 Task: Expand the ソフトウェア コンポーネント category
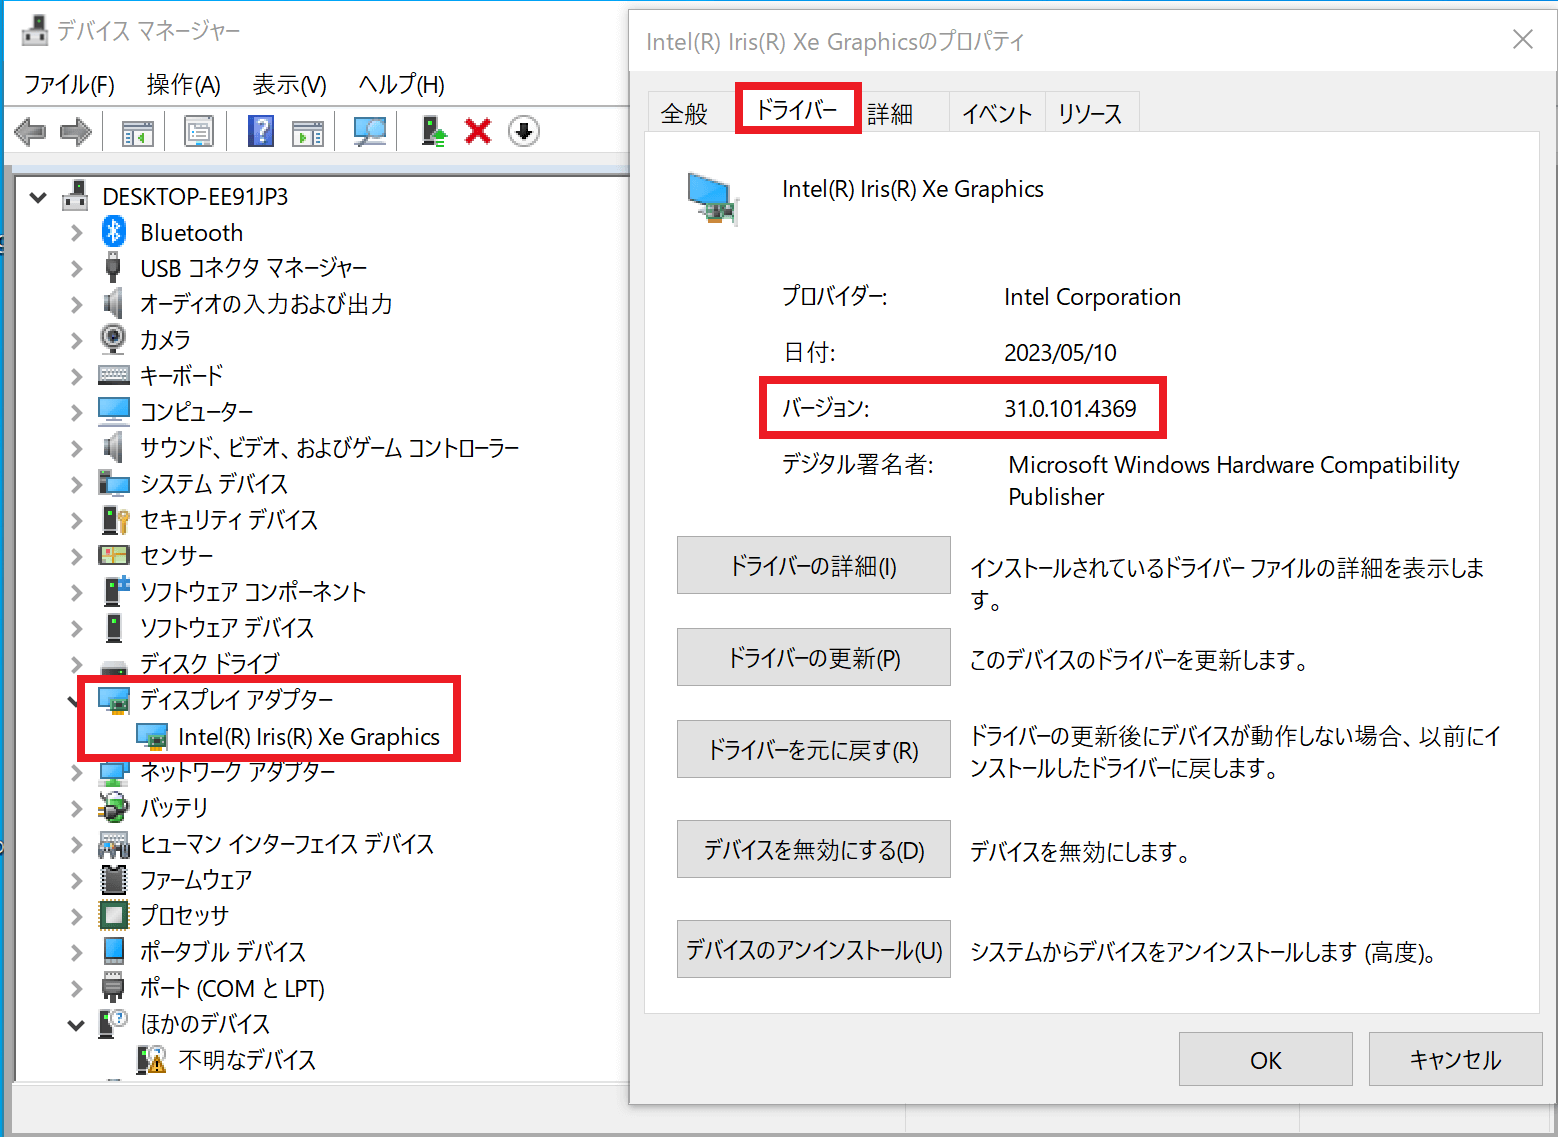point(76,592)
